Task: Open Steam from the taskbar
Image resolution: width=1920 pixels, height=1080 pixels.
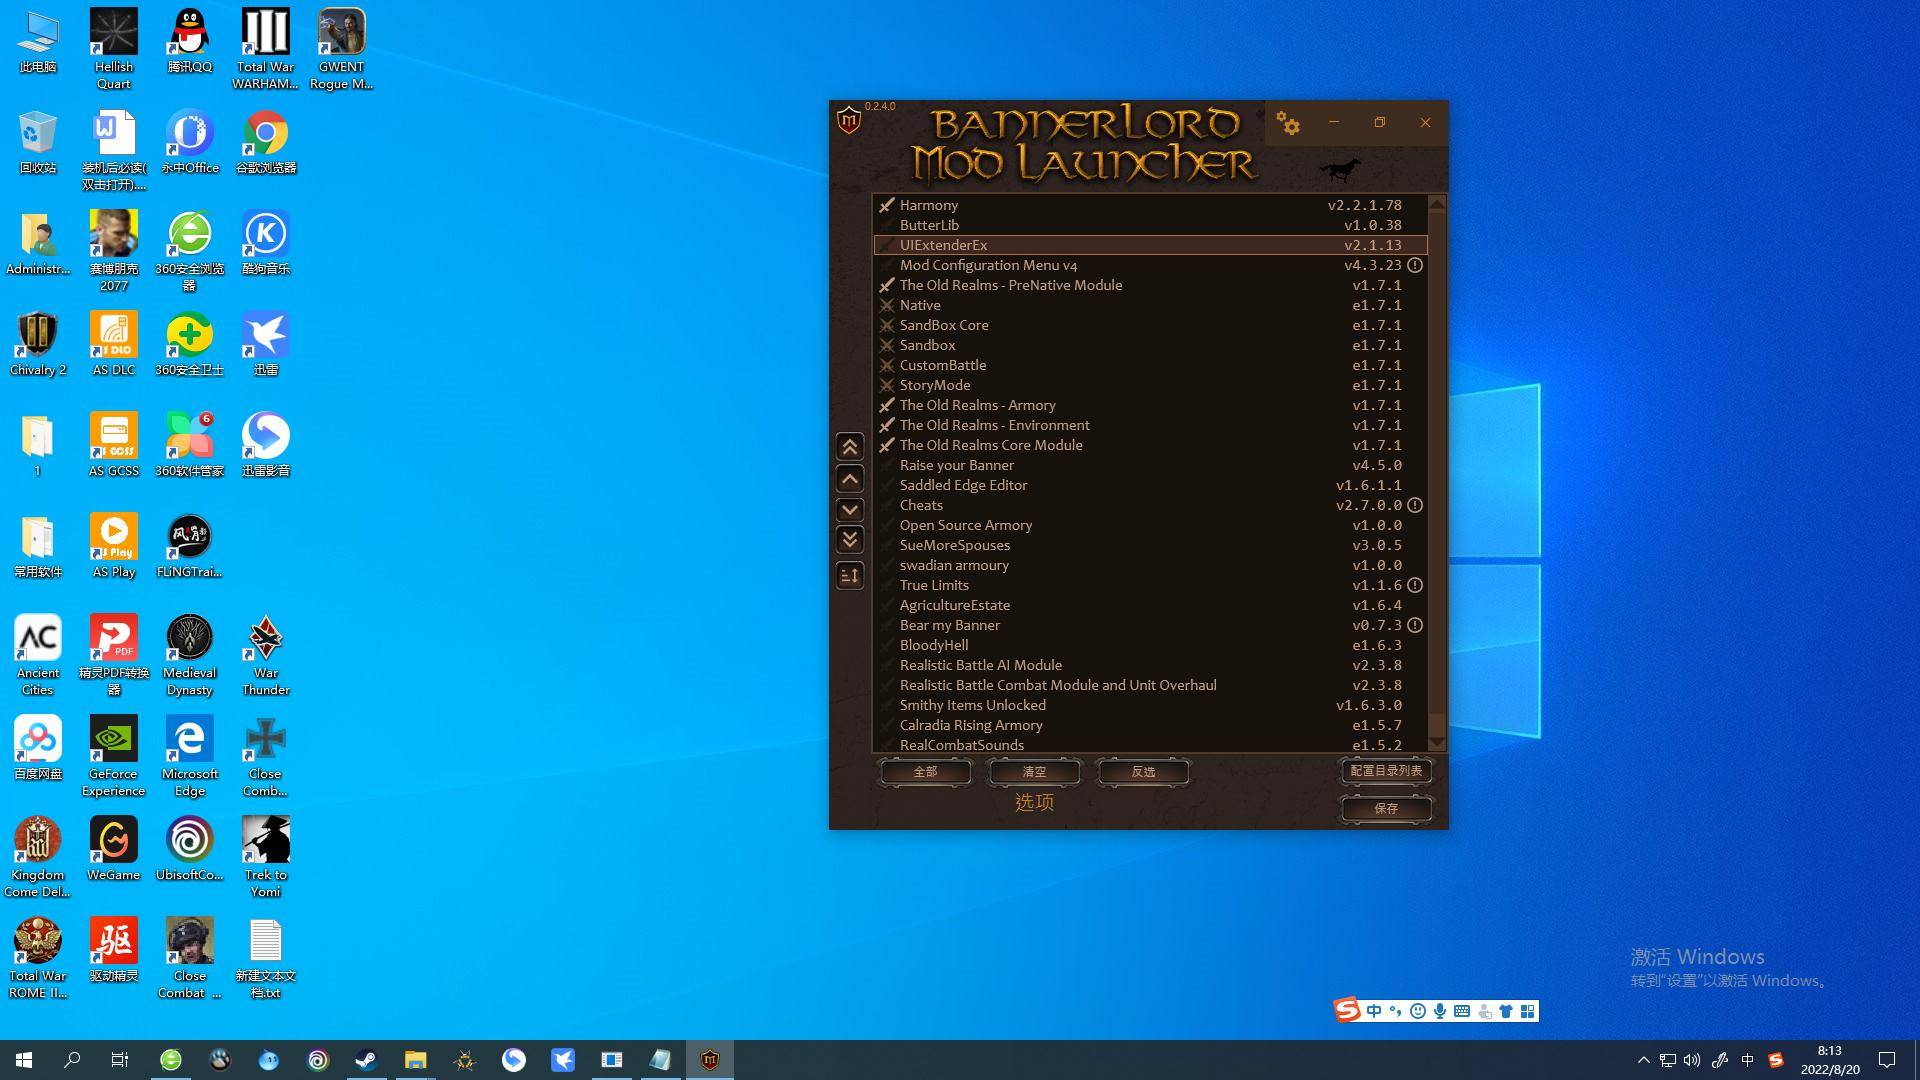Action: (366, 1060)
